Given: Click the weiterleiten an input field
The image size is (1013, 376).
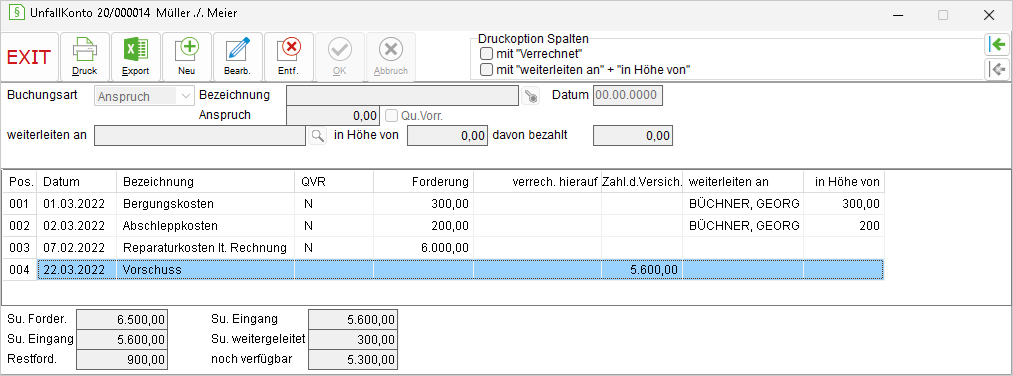Looking at the screenshot, I should [x=200, y=136].
